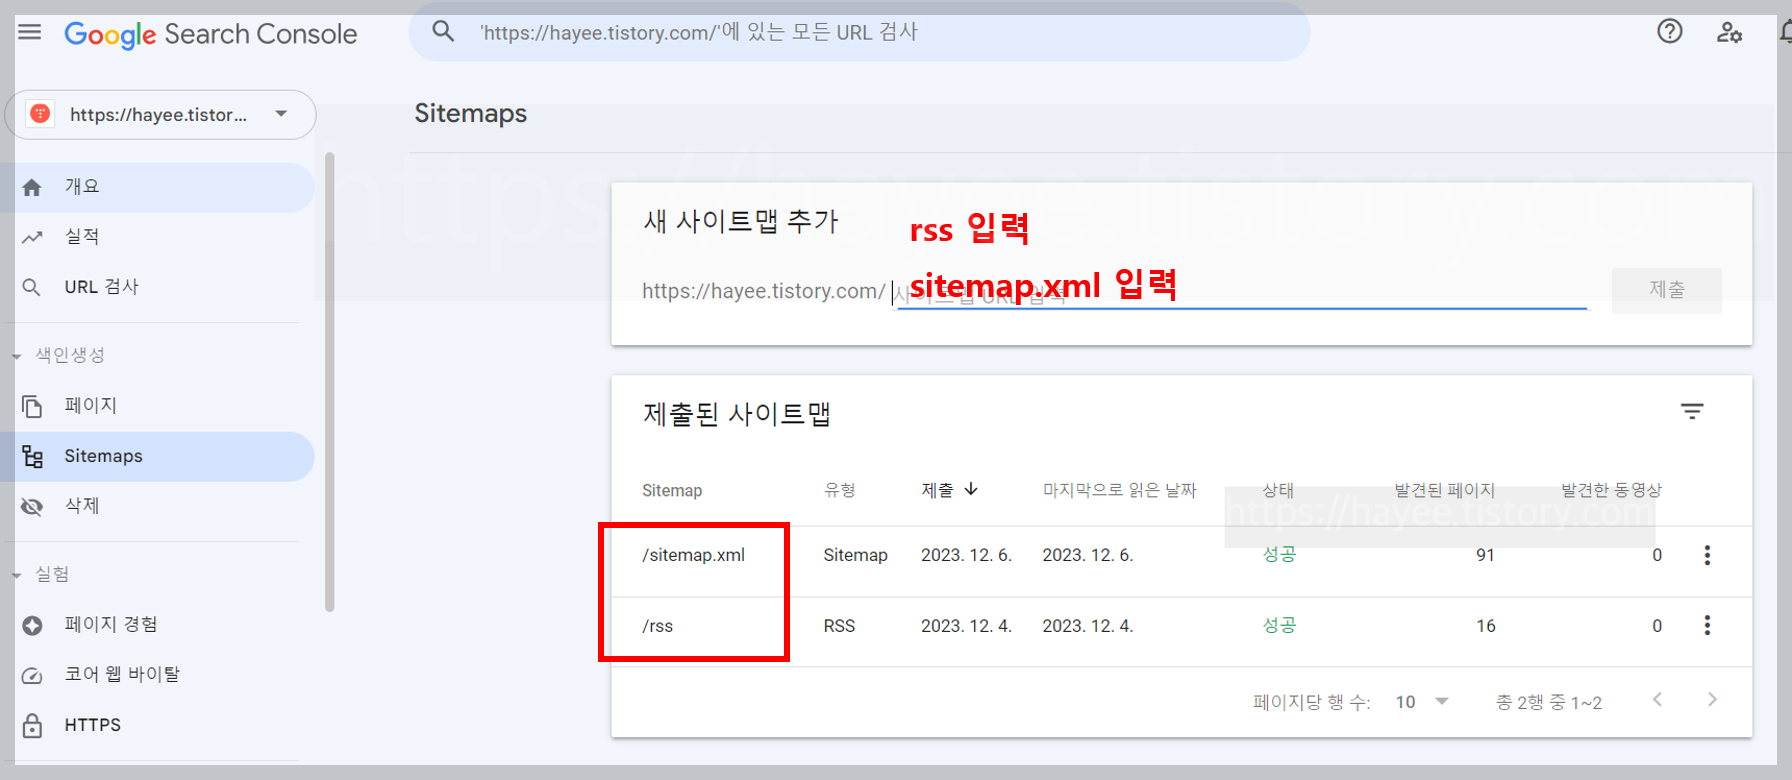Click magnifier icon beside URL 검사
The width and height of the screenshot is (1792, 780).
(x=32, y=288)
